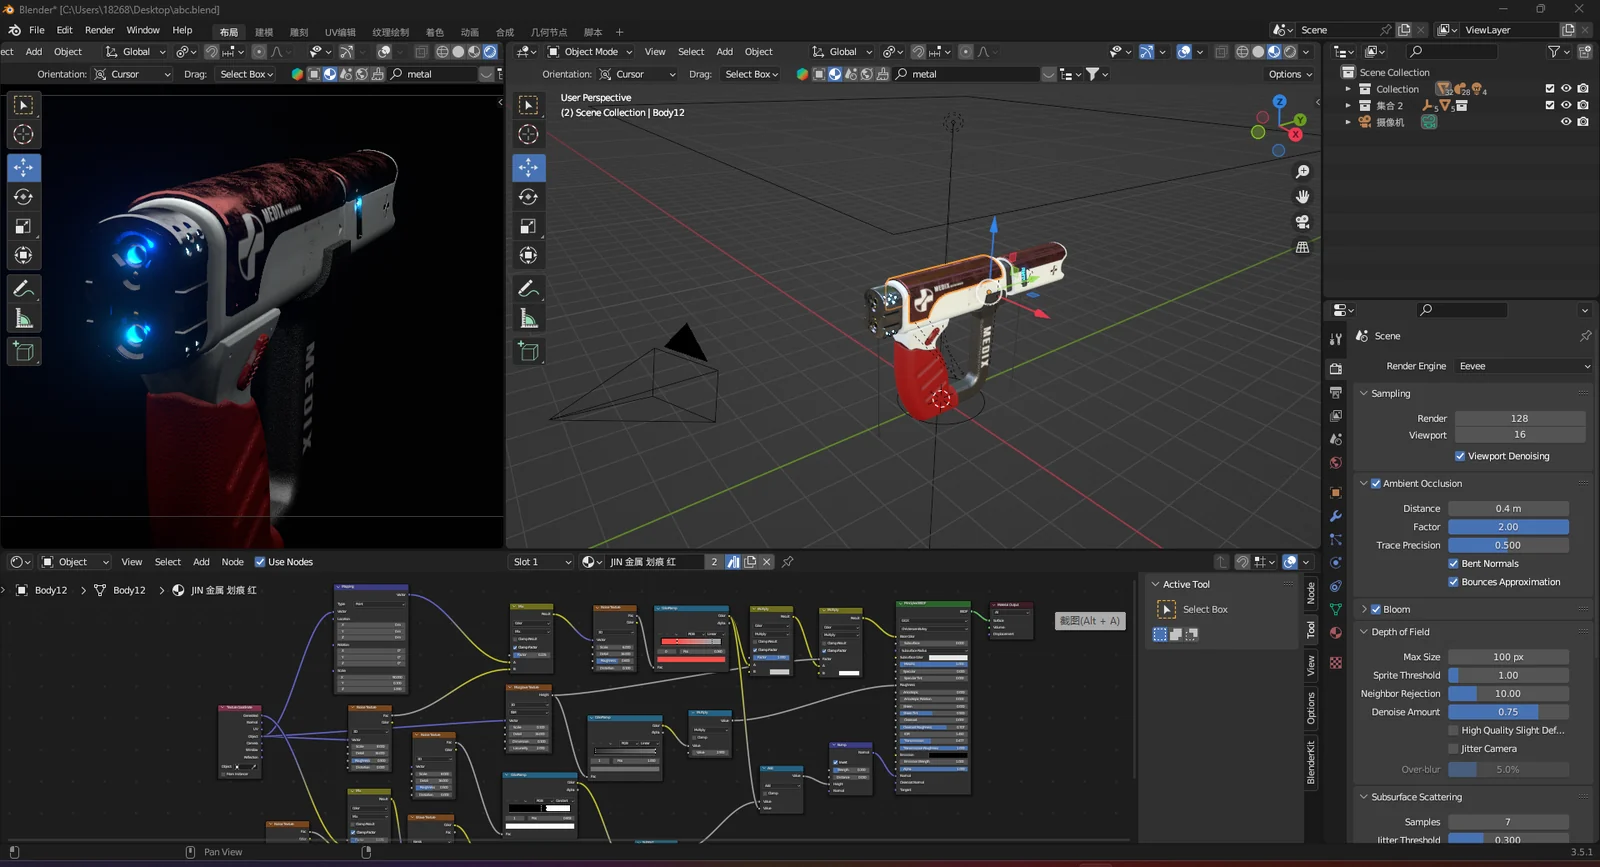1600x867 pixels.
Task: Click the Denoise Amount slider
Action: (1508, 712)
